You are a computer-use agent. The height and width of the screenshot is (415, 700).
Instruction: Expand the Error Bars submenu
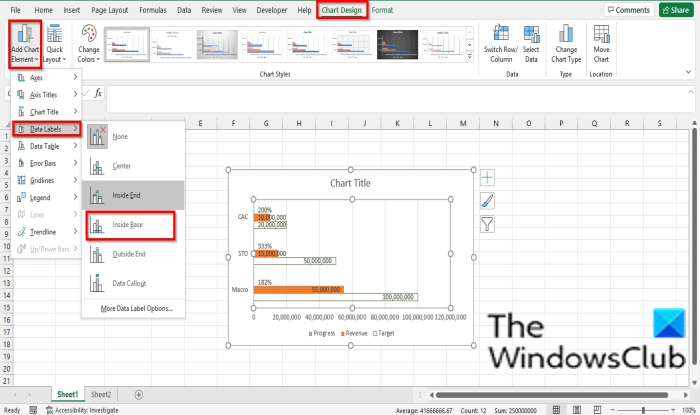coord(46,163)
